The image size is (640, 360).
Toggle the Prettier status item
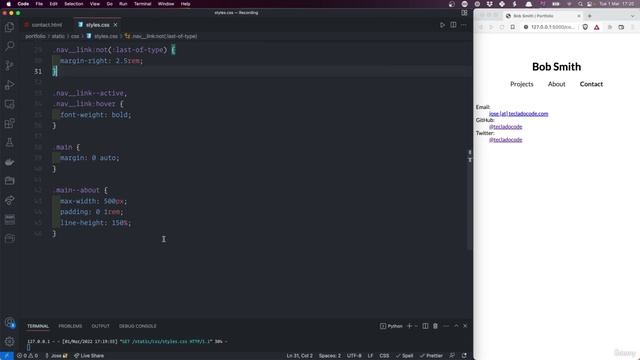click(x=431, y=356)
